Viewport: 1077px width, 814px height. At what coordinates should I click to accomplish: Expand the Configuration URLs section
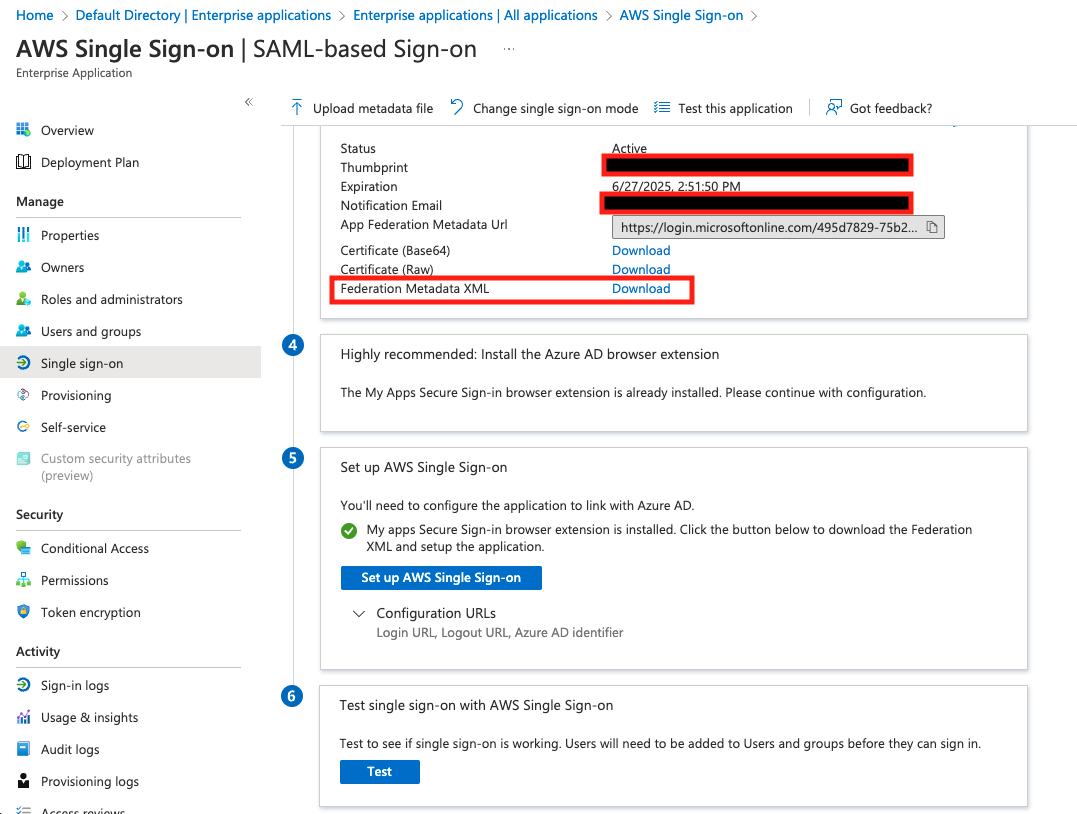[359, 613]
